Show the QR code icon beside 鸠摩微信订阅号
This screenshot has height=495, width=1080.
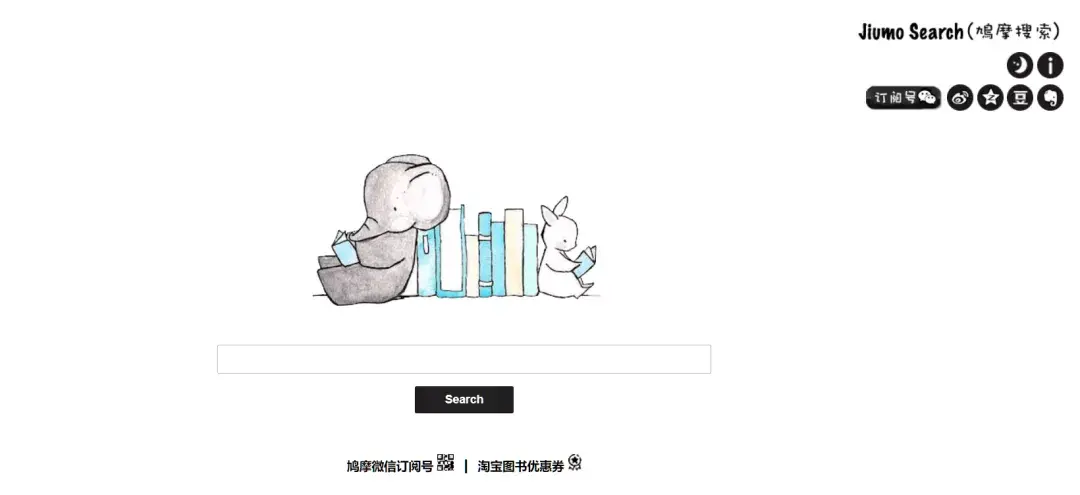446,463
